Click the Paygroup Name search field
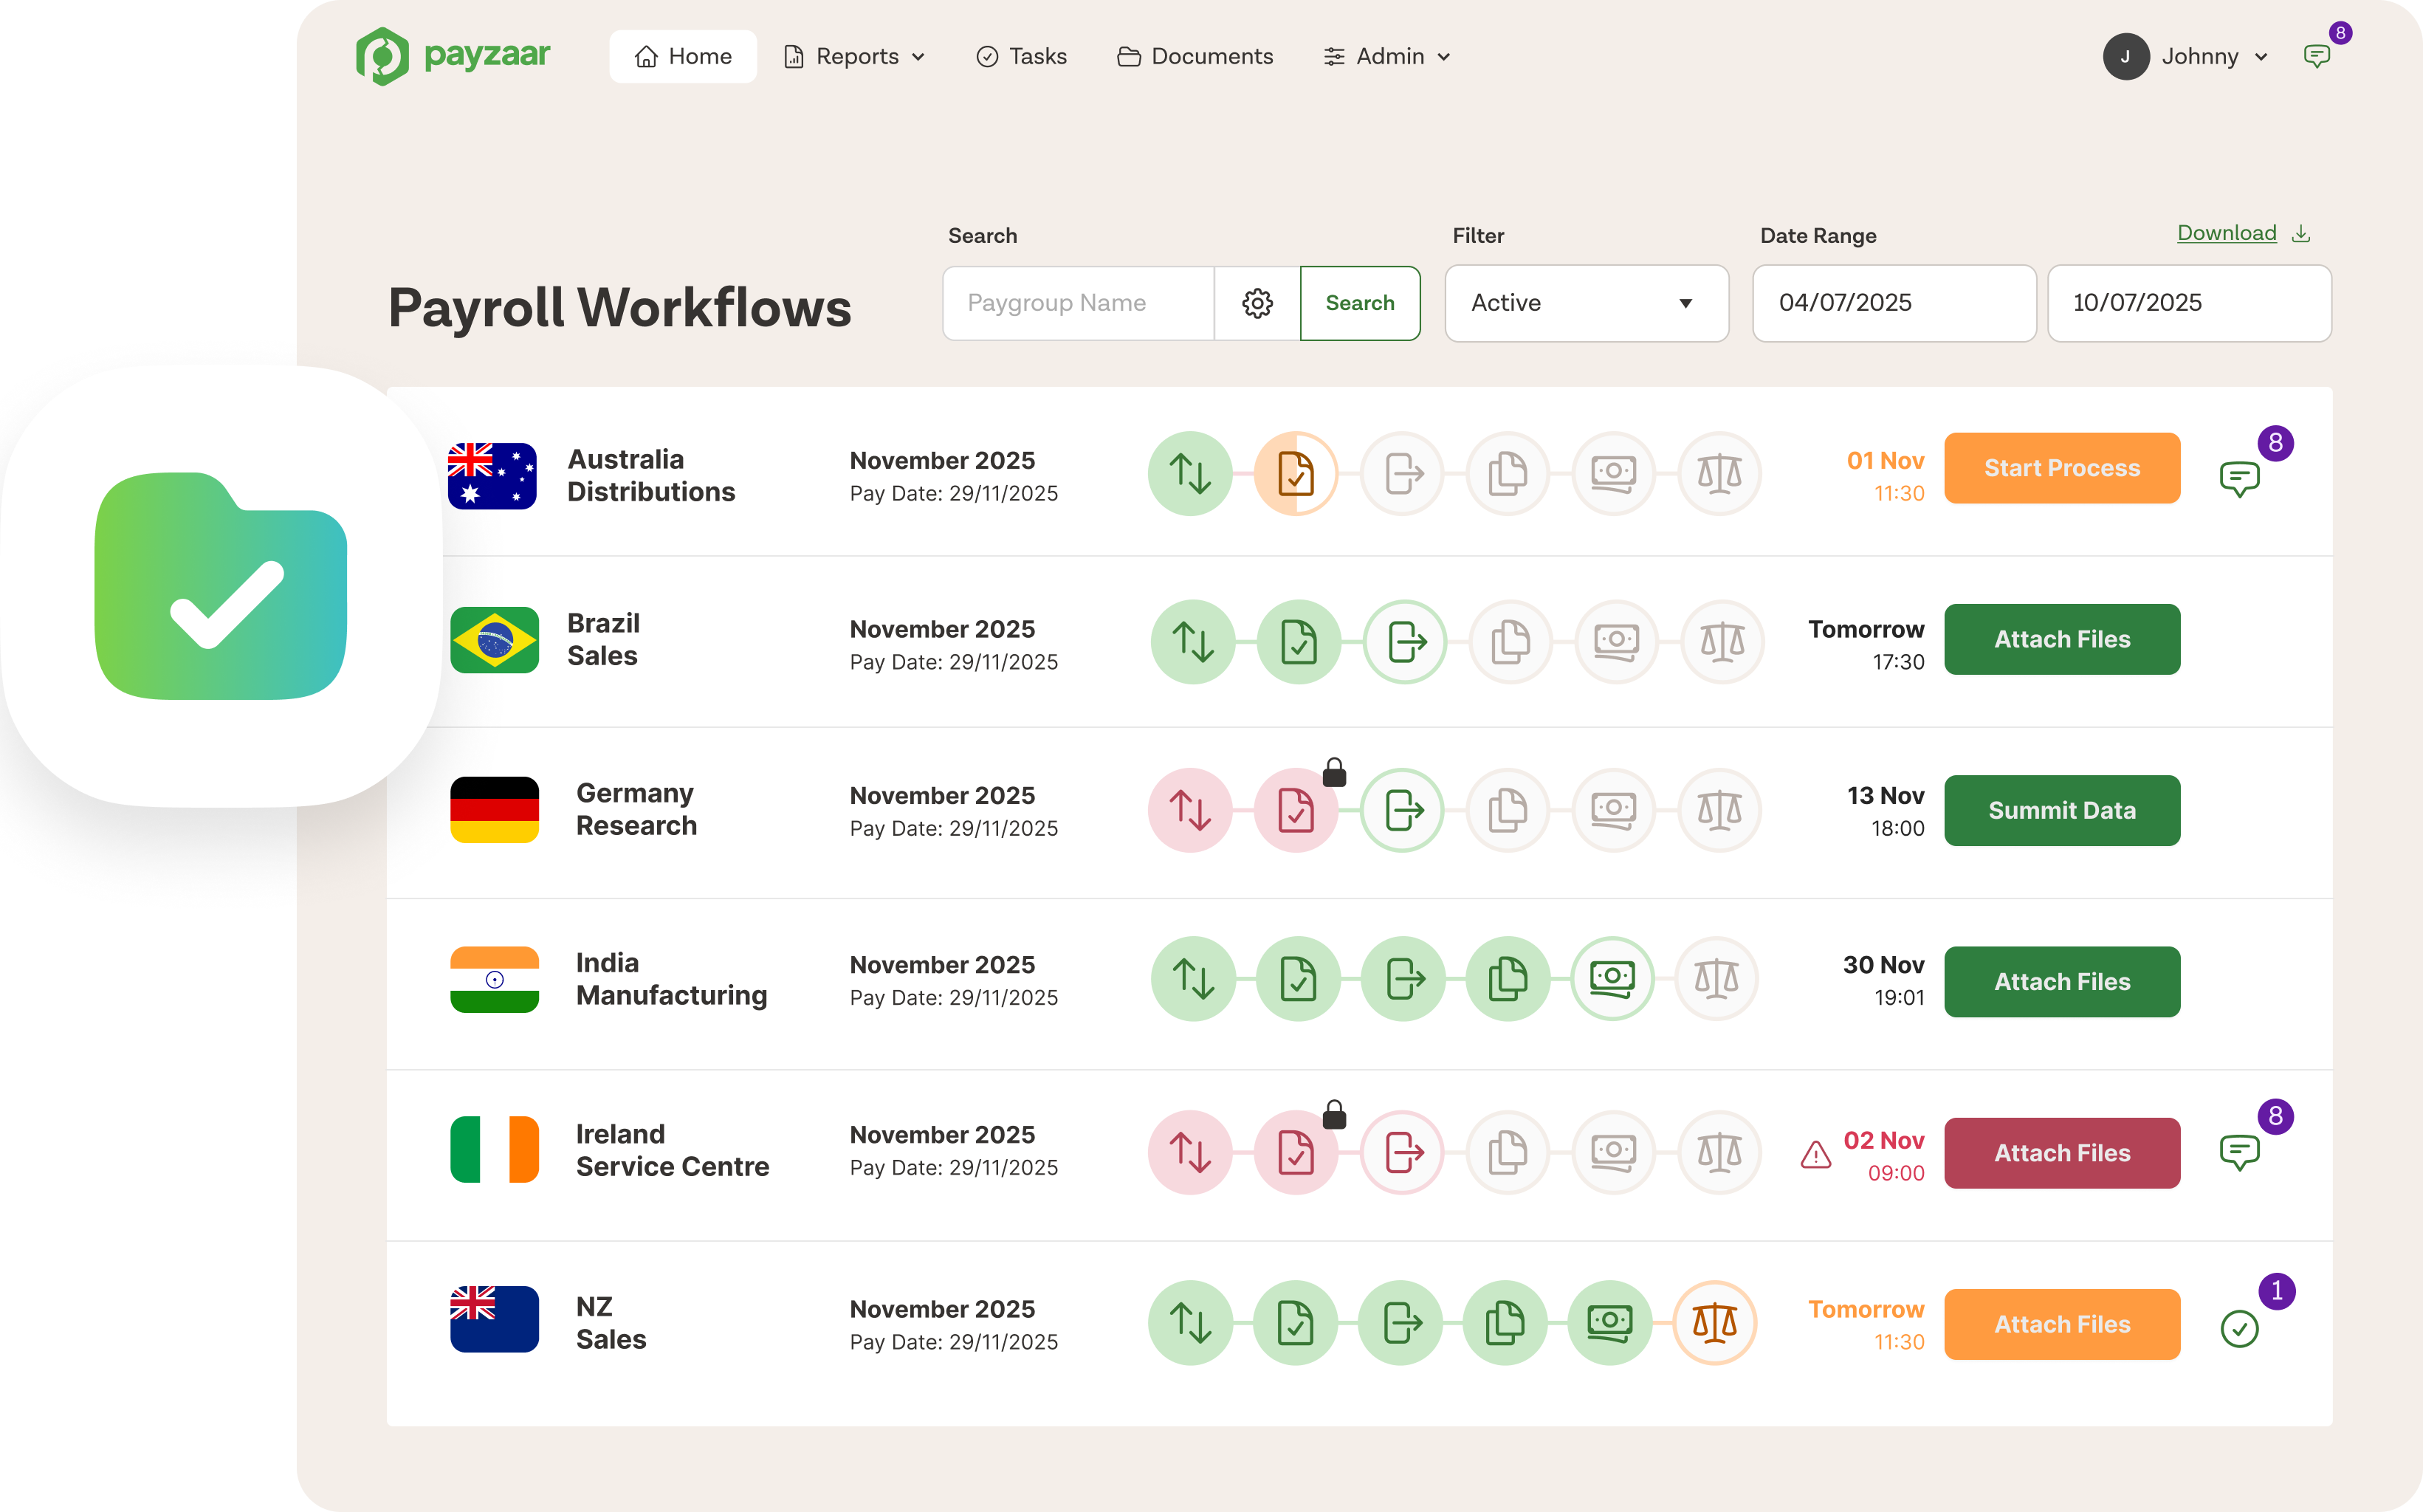The image size is (2423, 1512). tap(1078, 303)
